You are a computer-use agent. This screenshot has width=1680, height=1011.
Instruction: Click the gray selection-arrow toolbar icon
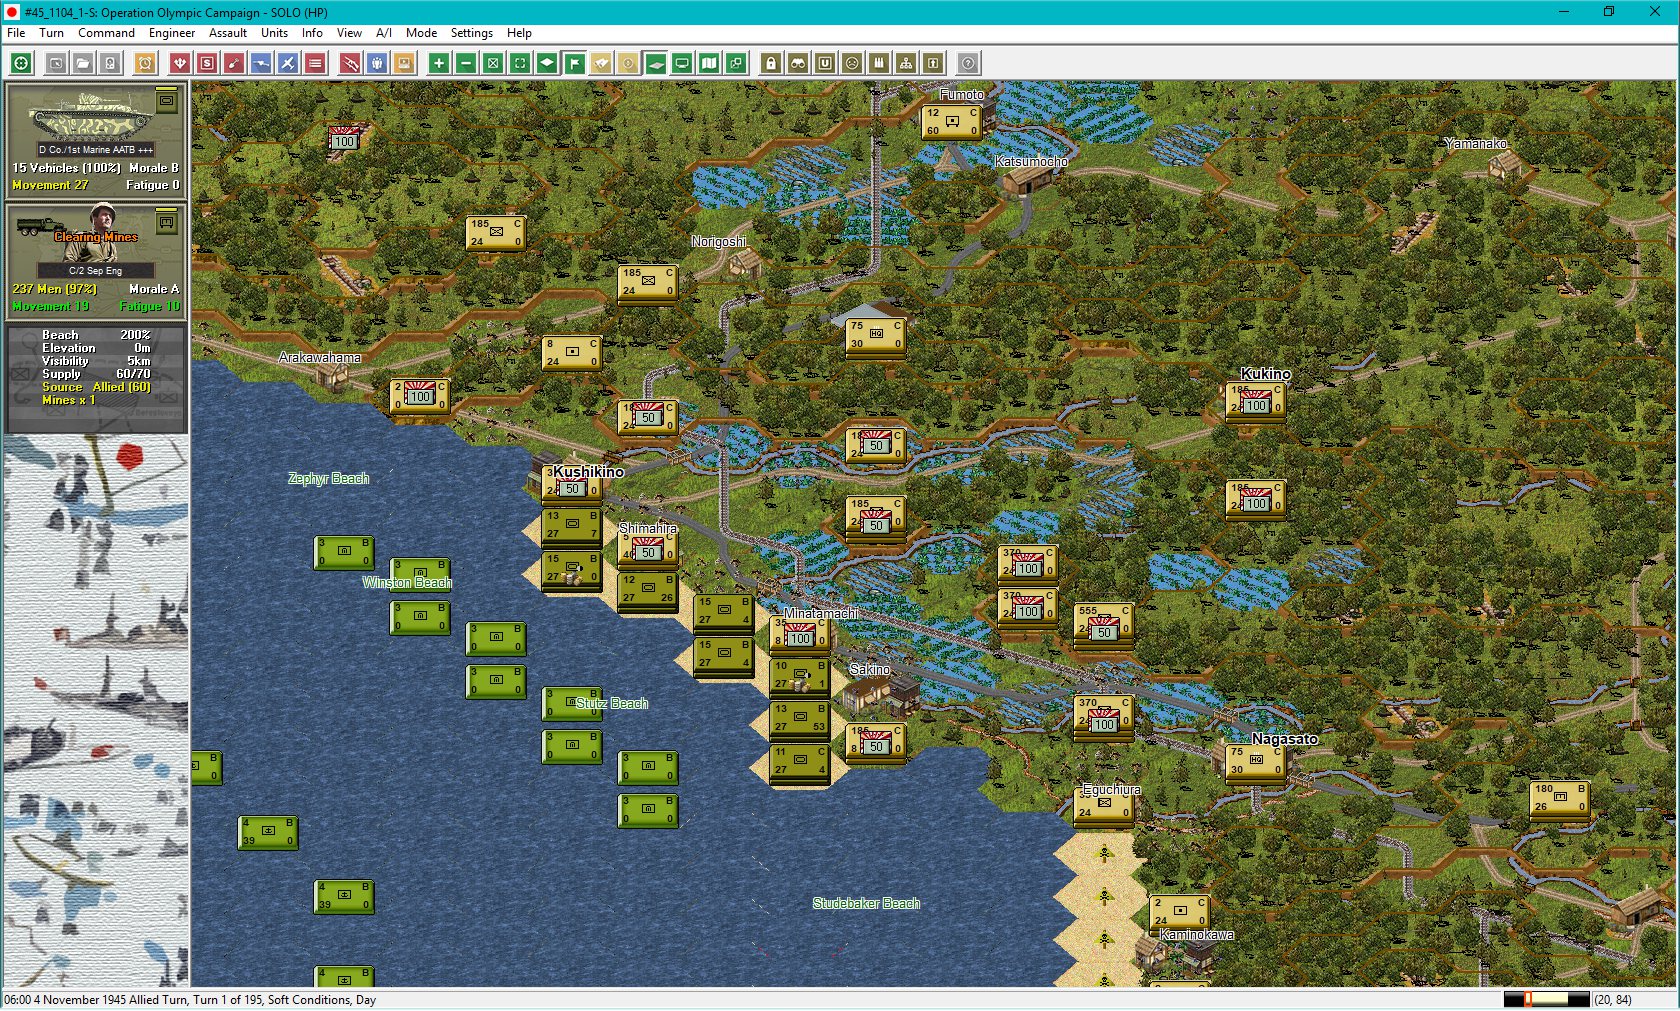[57, 63]
